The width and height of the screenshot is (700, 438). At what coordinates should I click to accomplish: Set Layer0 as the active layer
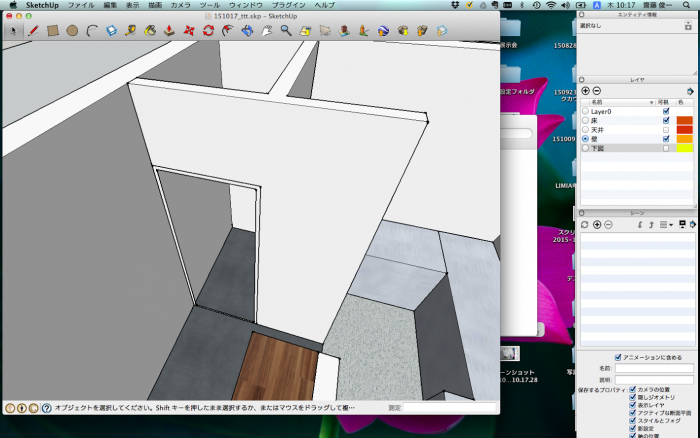[x=585, y=111]
